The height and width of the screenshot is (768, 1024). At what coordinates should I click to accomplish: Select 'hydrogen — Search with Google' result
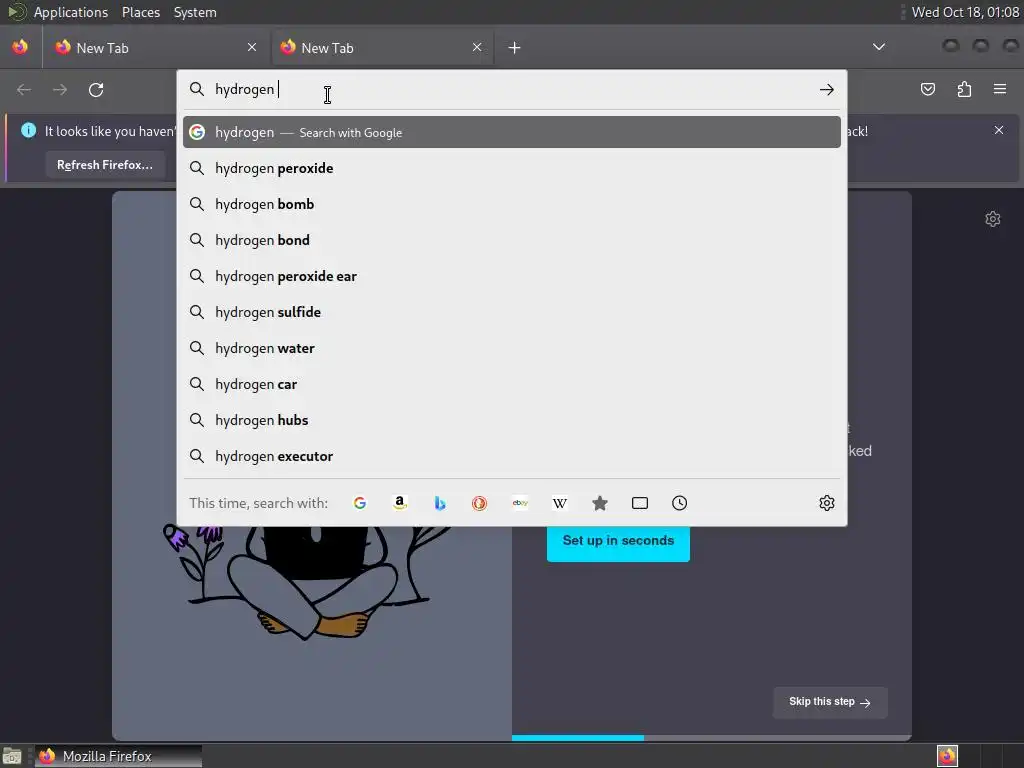[512, 132]
